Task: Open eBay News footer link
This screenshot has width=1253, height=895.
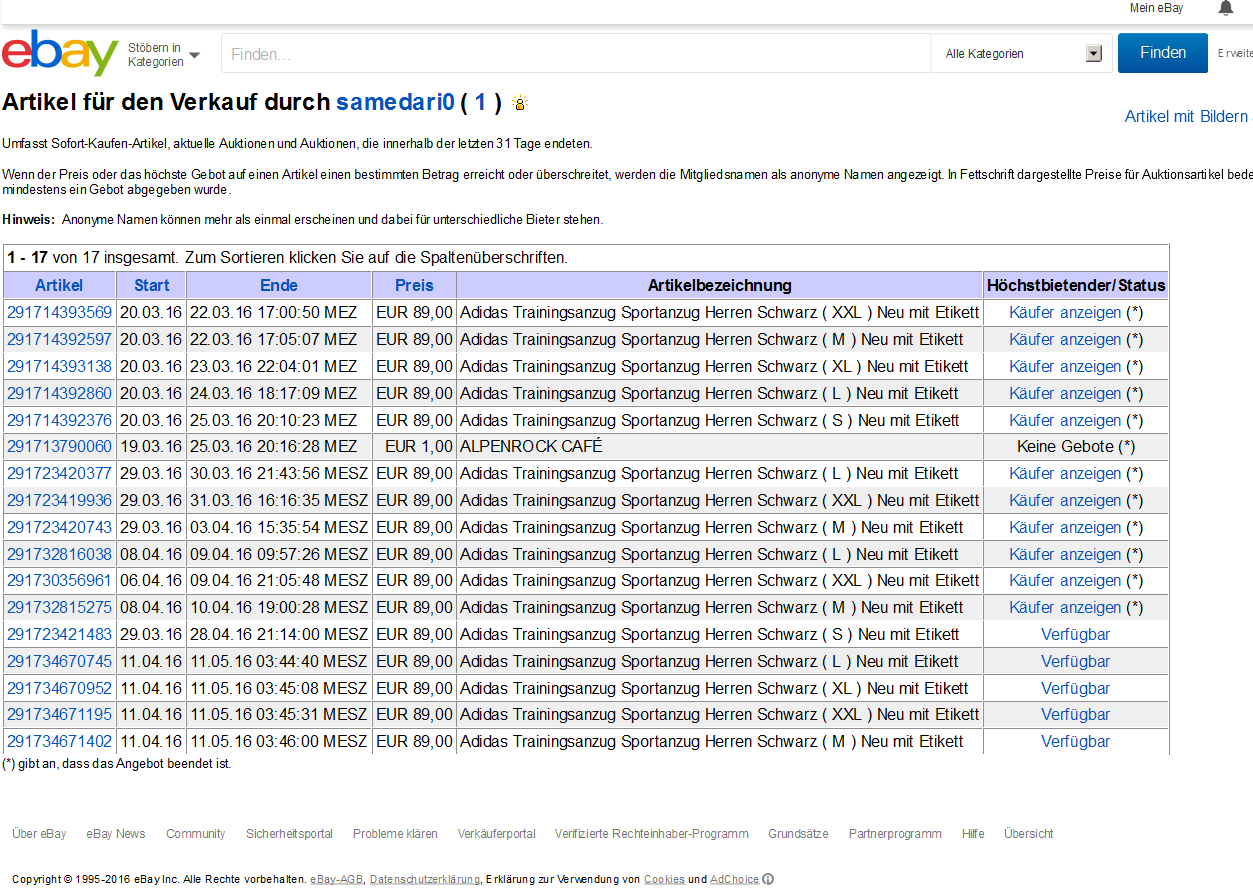Action: pyautogui.click(x=116, y=834)
